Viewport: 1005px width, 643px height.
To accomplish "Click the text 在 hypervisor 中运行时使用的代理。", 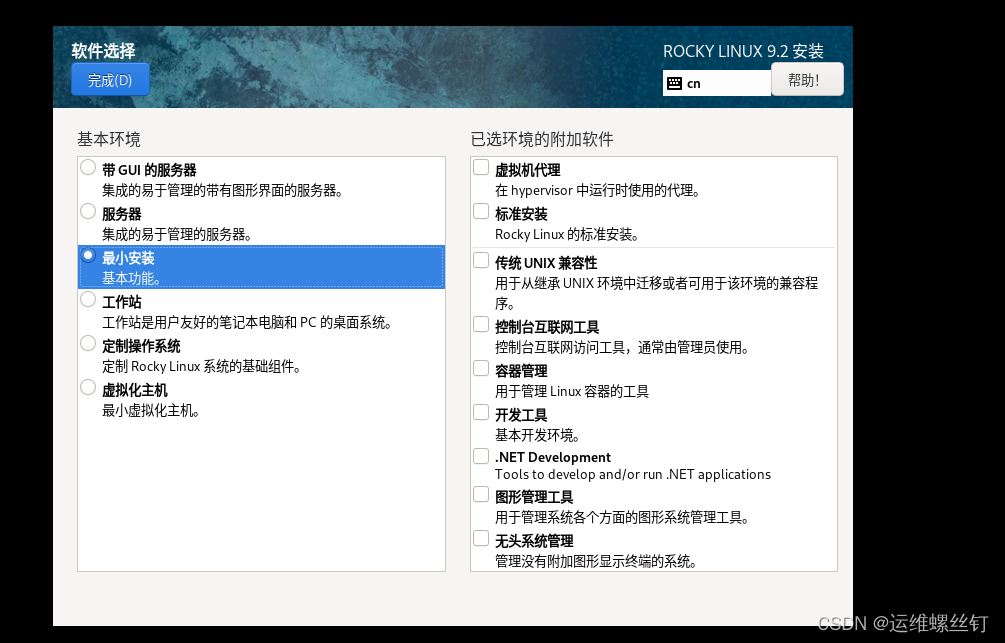I will click(597, 190).
